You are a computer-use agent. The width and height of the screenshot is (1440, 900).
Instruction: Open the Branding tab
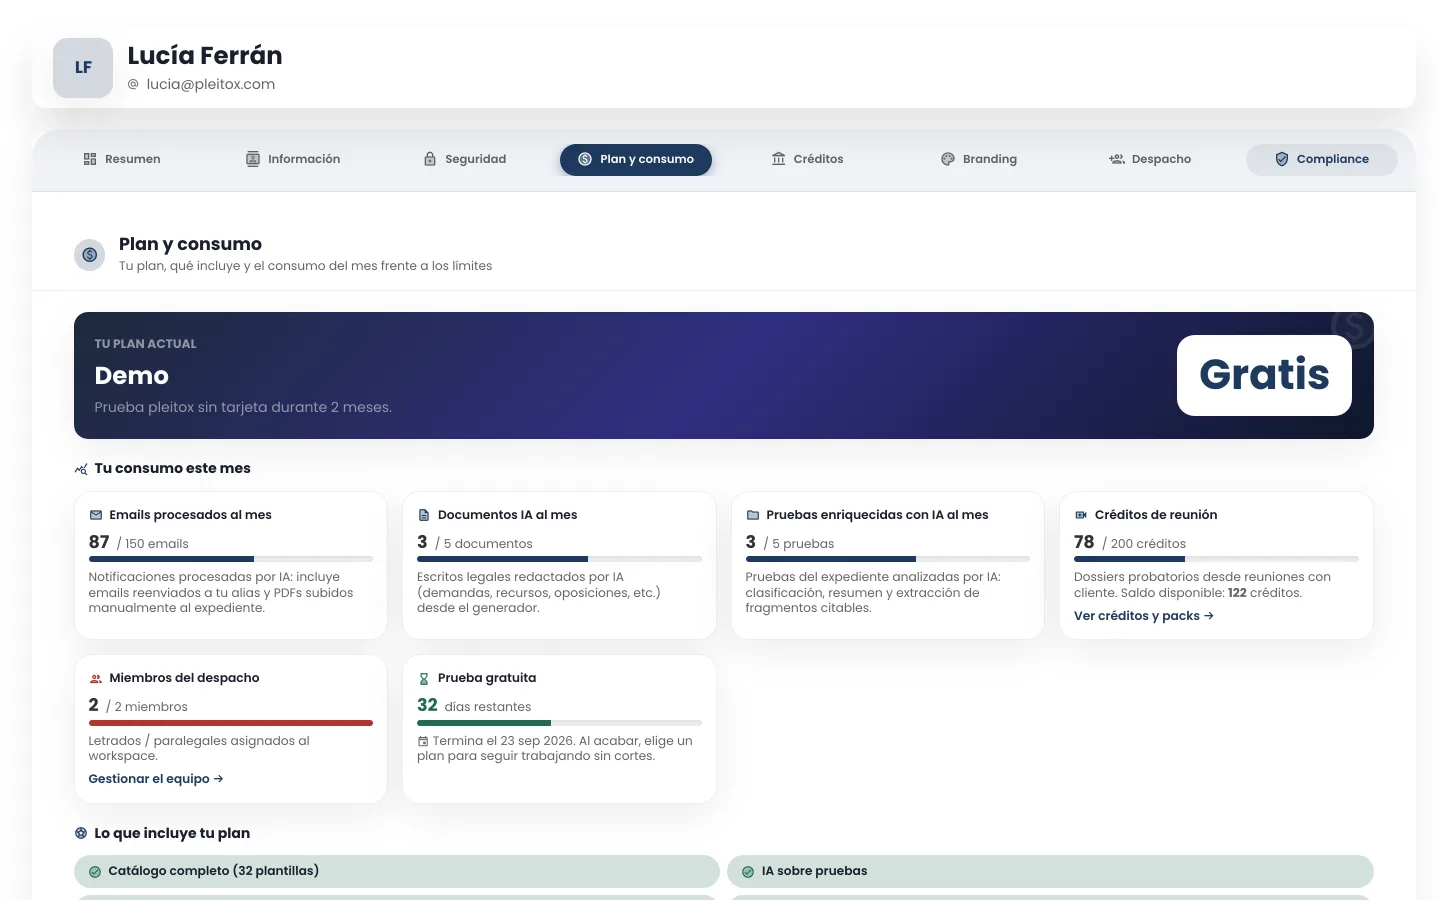pos(979,159)
